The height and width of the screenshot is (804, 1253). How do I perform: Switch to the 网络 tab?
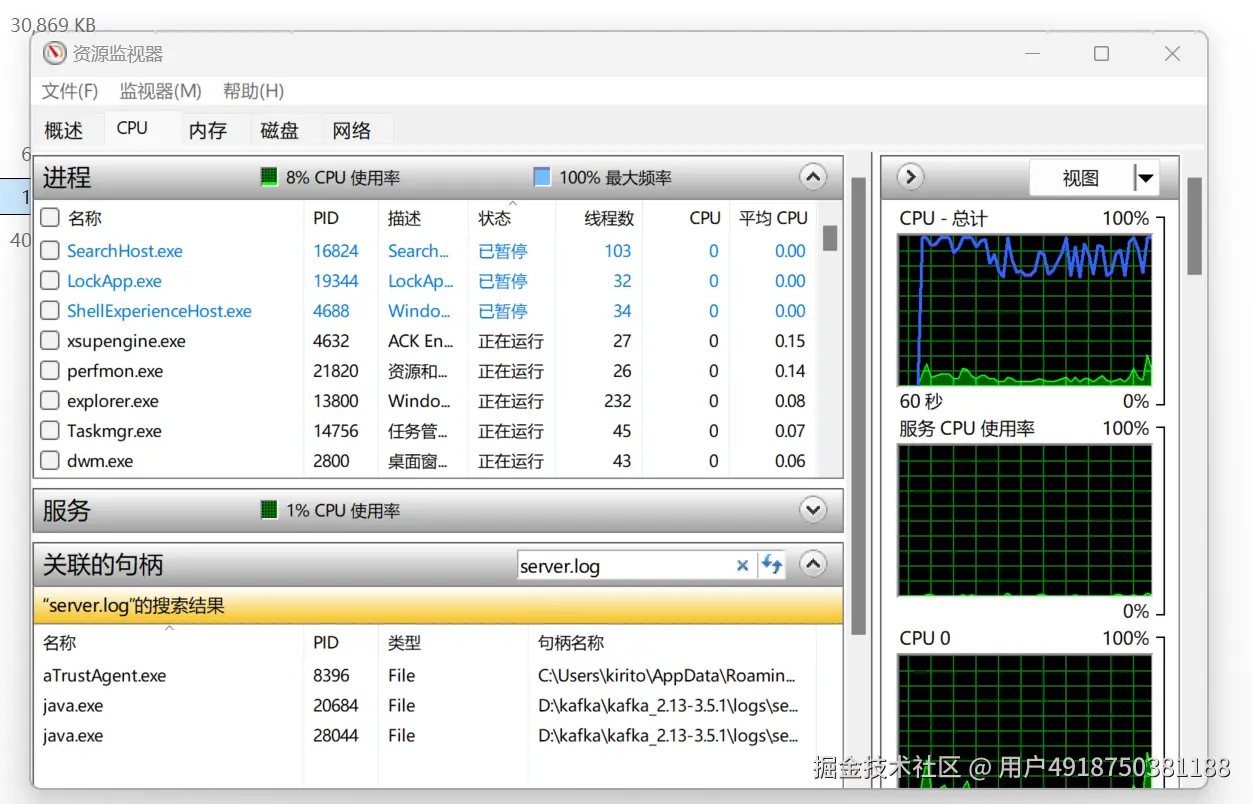pos(352,130)
